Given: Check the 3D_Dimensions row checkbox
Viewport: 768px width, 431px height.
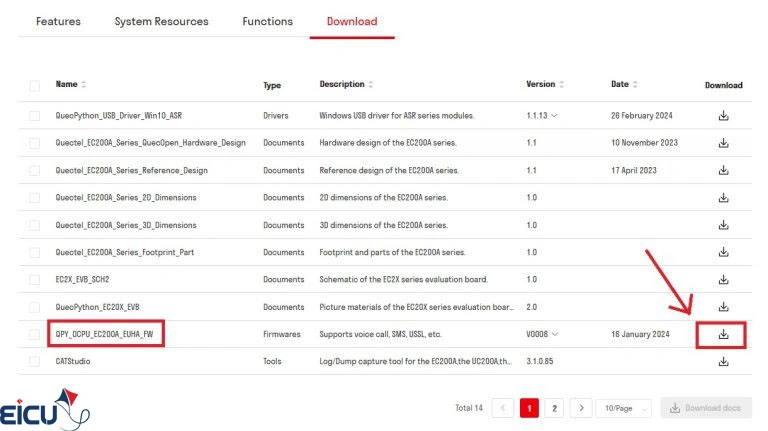Looking at the screenshot, I should tap(34, 225).
